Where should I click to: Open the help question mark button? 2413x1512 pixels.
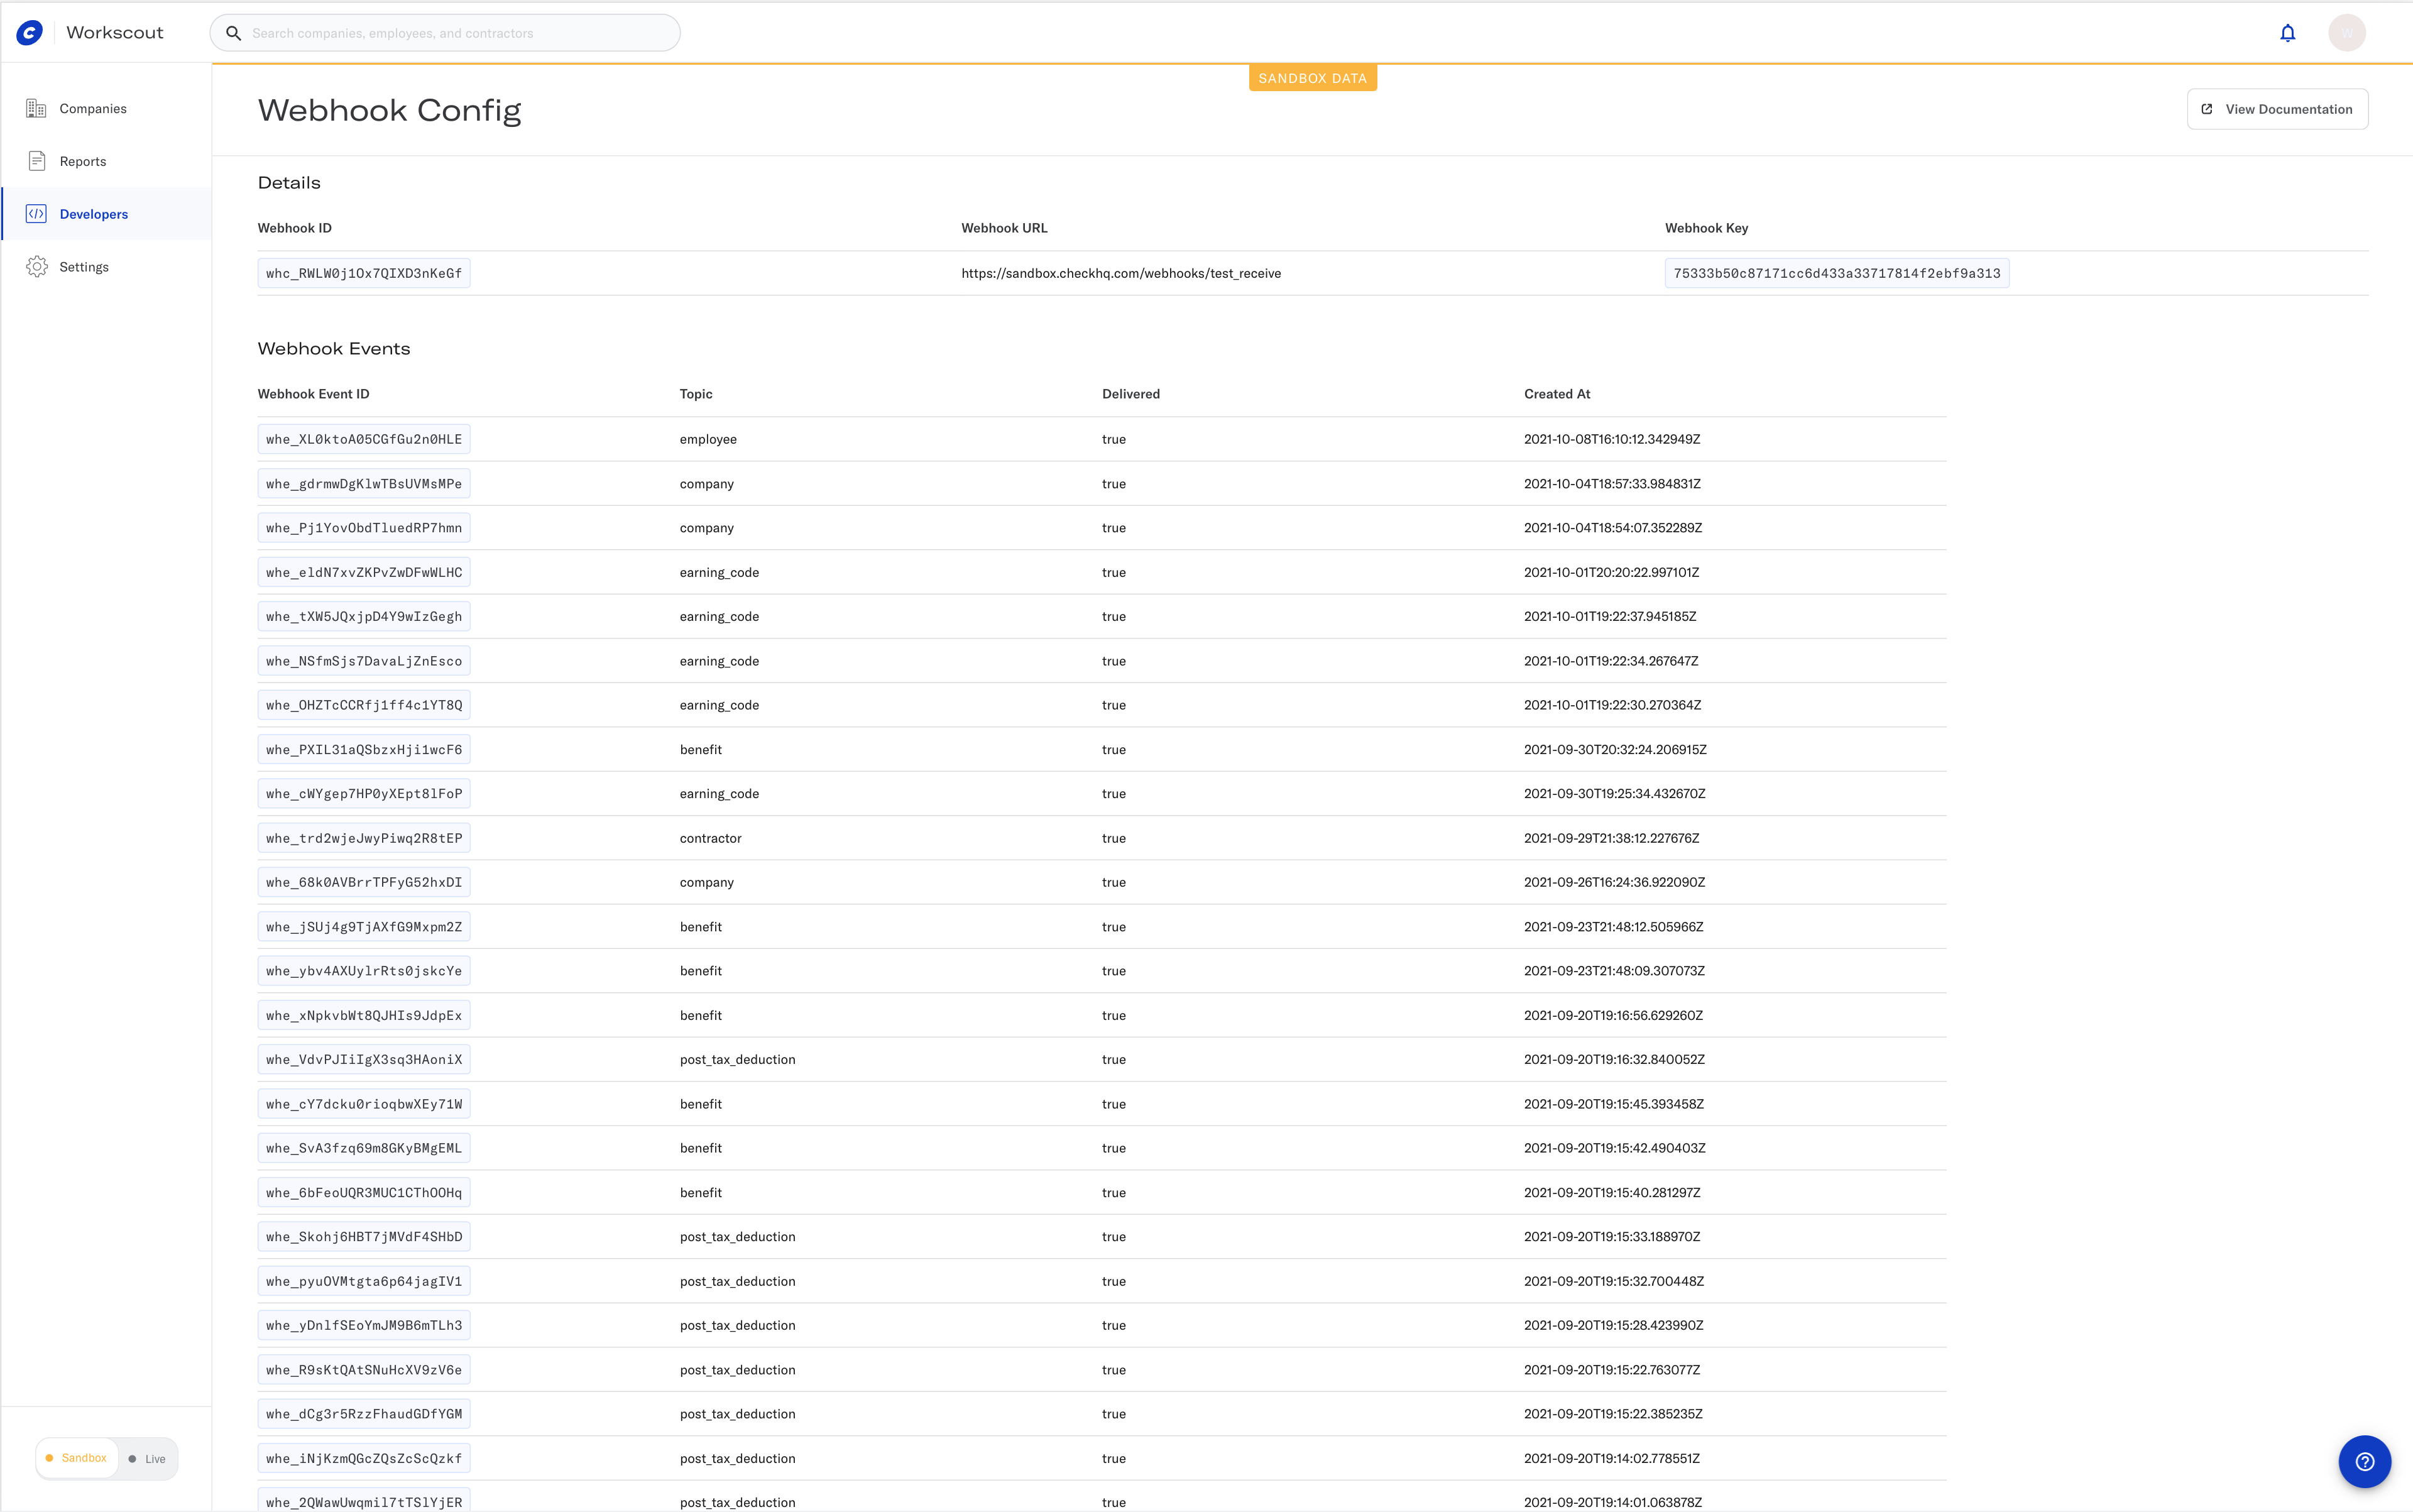(x=2364, y=1461)
